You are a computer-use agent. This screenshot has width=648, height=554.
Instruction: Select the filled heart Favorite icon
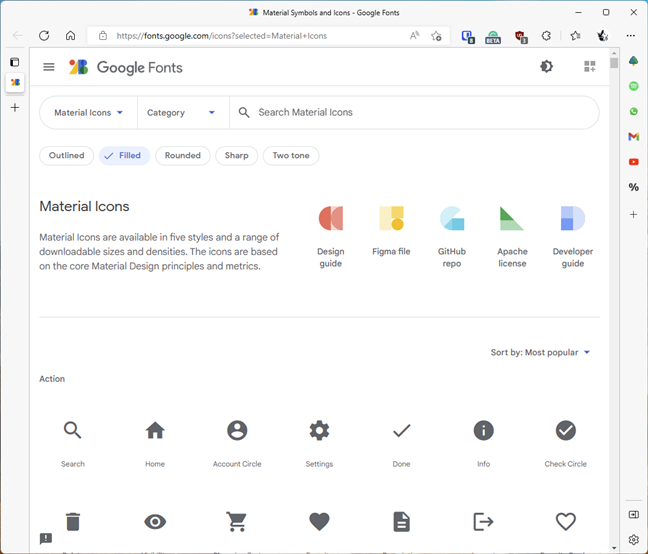pyautogui.click(x=319, y=522)
